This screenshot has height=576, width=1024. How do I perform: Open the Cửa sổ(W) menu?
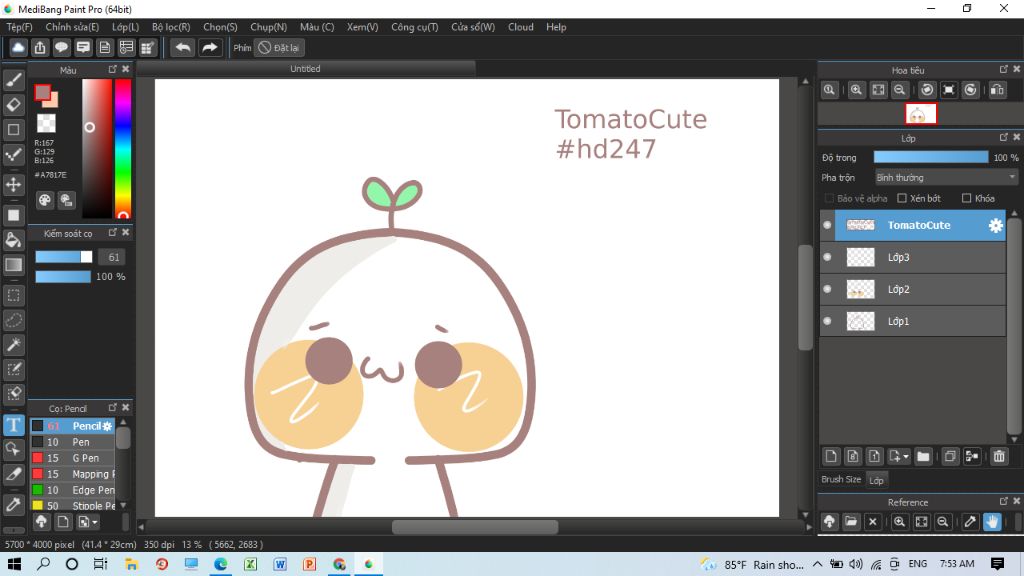(473, 27)
